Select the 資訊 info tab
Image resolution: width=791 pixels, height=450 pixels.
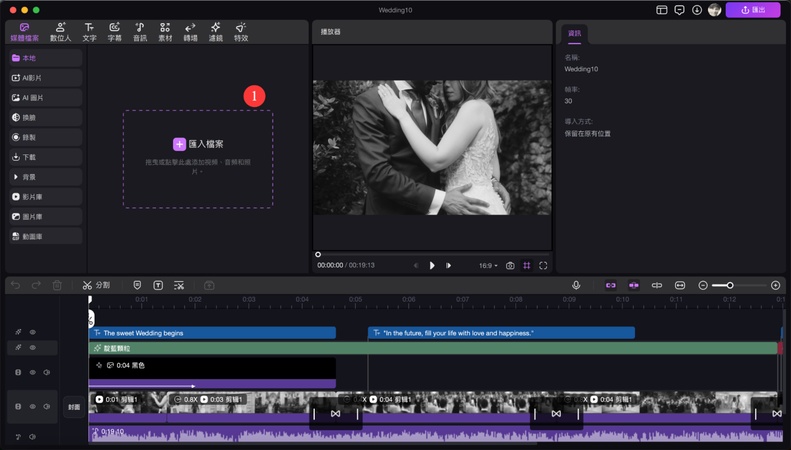[574, 33]
